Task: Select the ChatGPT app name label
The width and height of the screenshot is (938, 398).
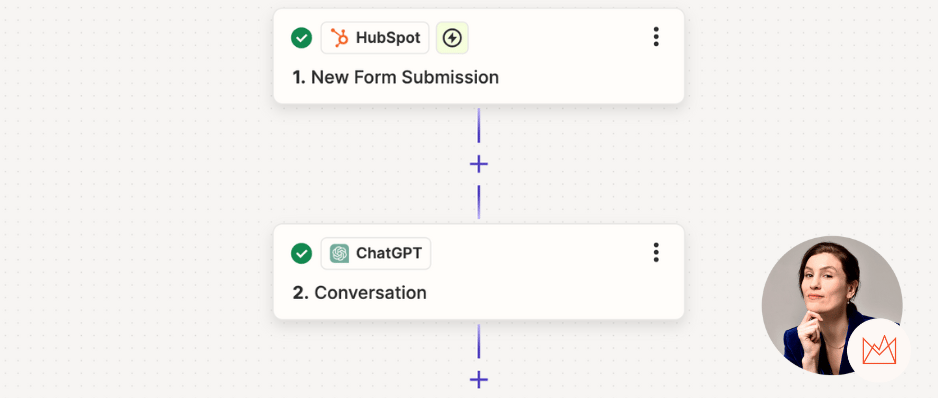Action: [389, 253]
